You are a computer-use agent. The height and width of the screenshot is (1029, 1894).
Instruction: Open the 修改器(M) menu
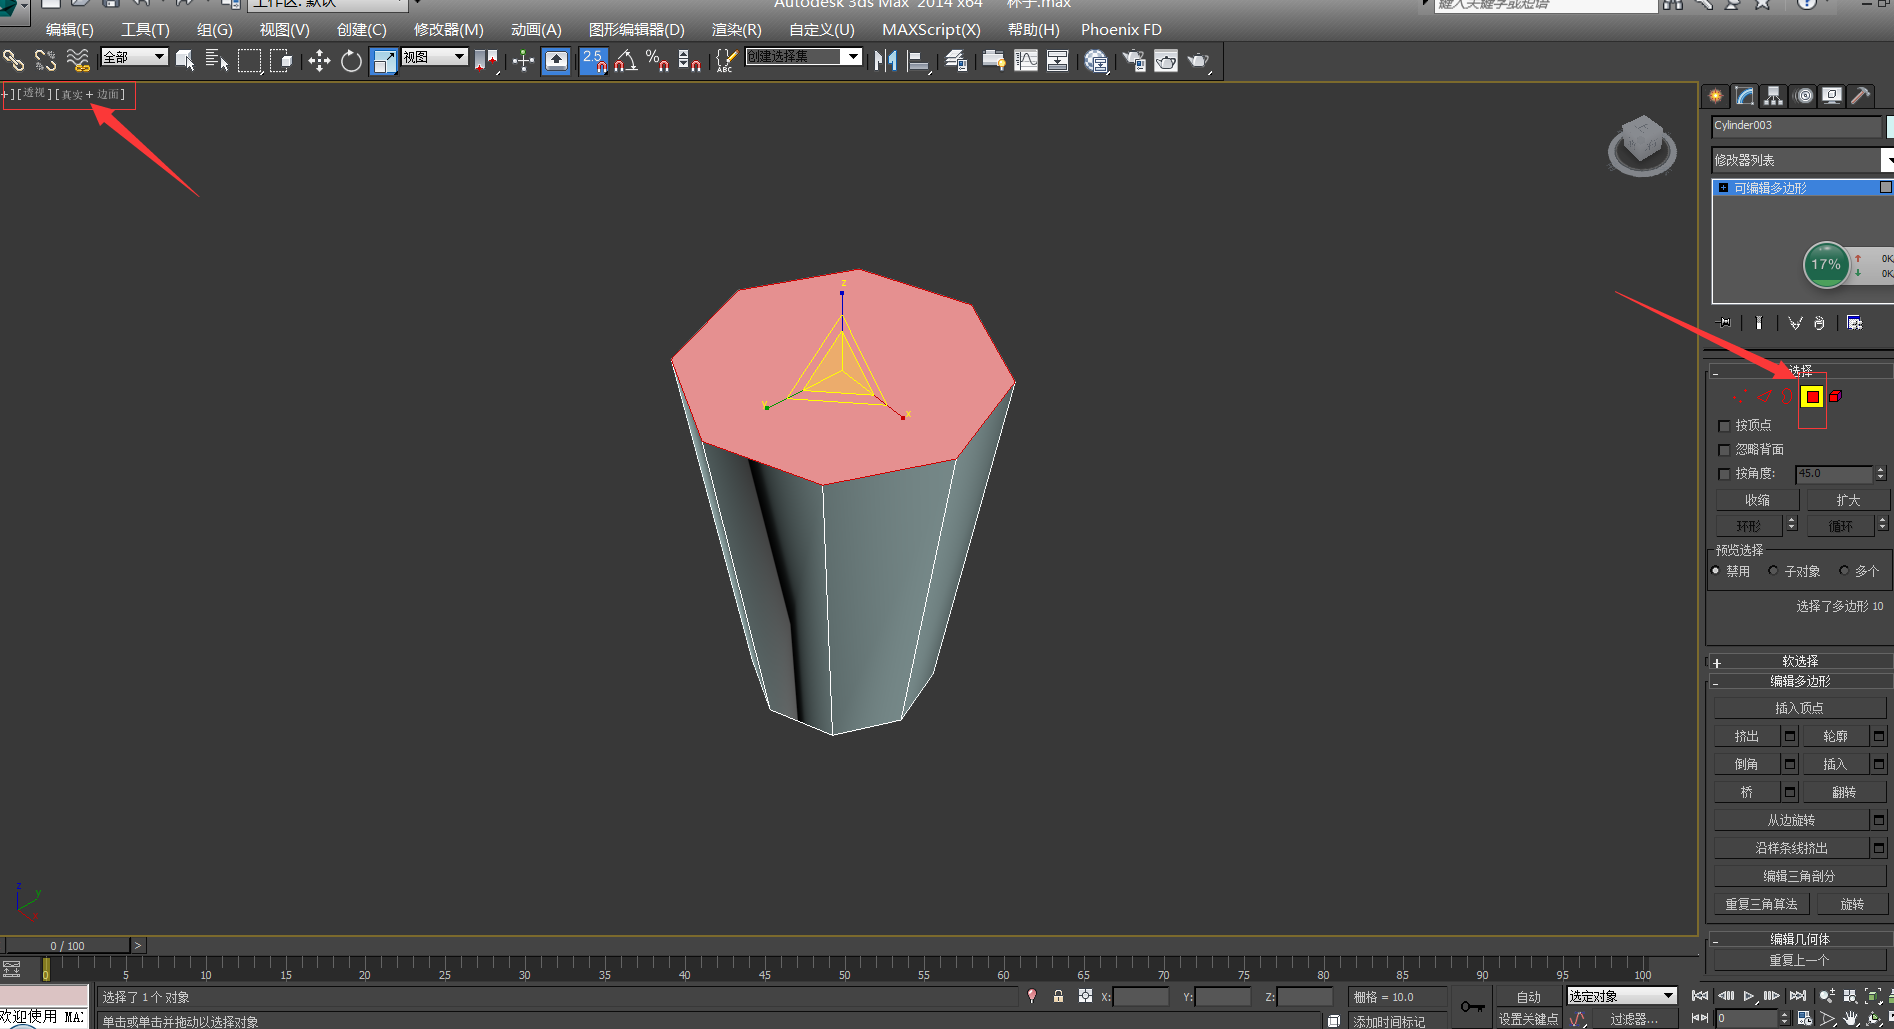coord(449,30)
